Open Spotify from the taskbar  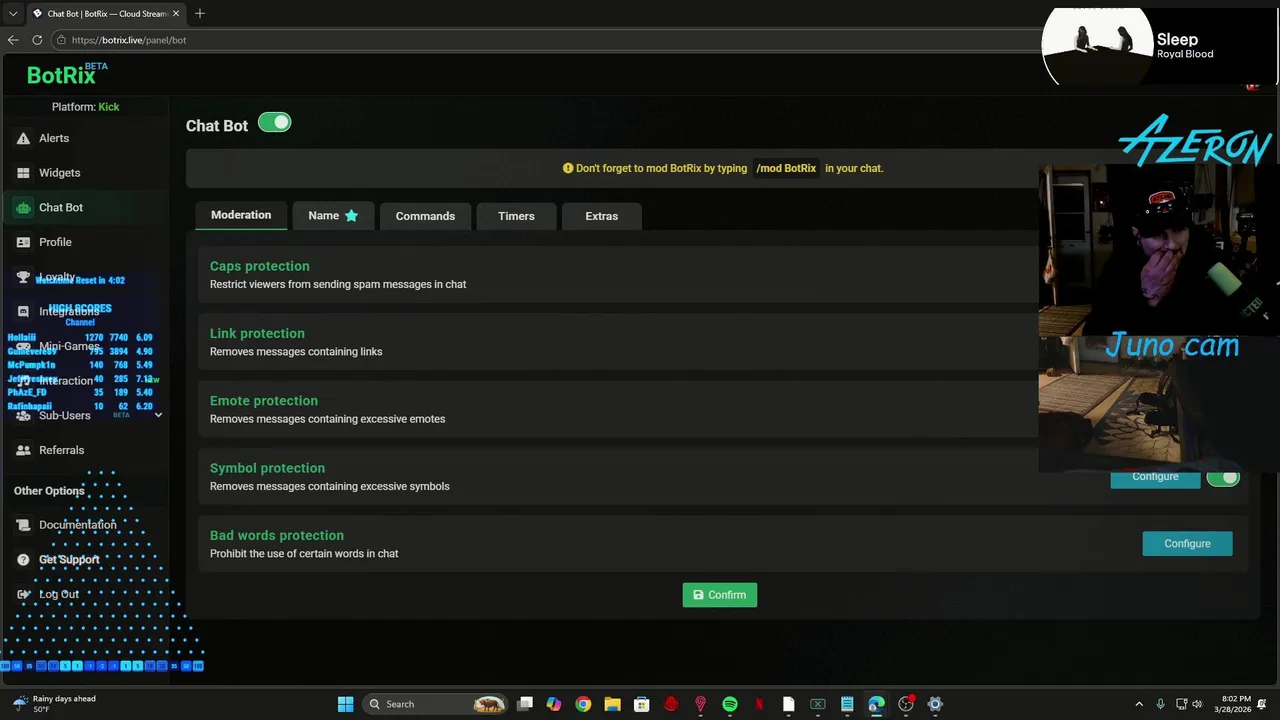(x=730, y=704)
